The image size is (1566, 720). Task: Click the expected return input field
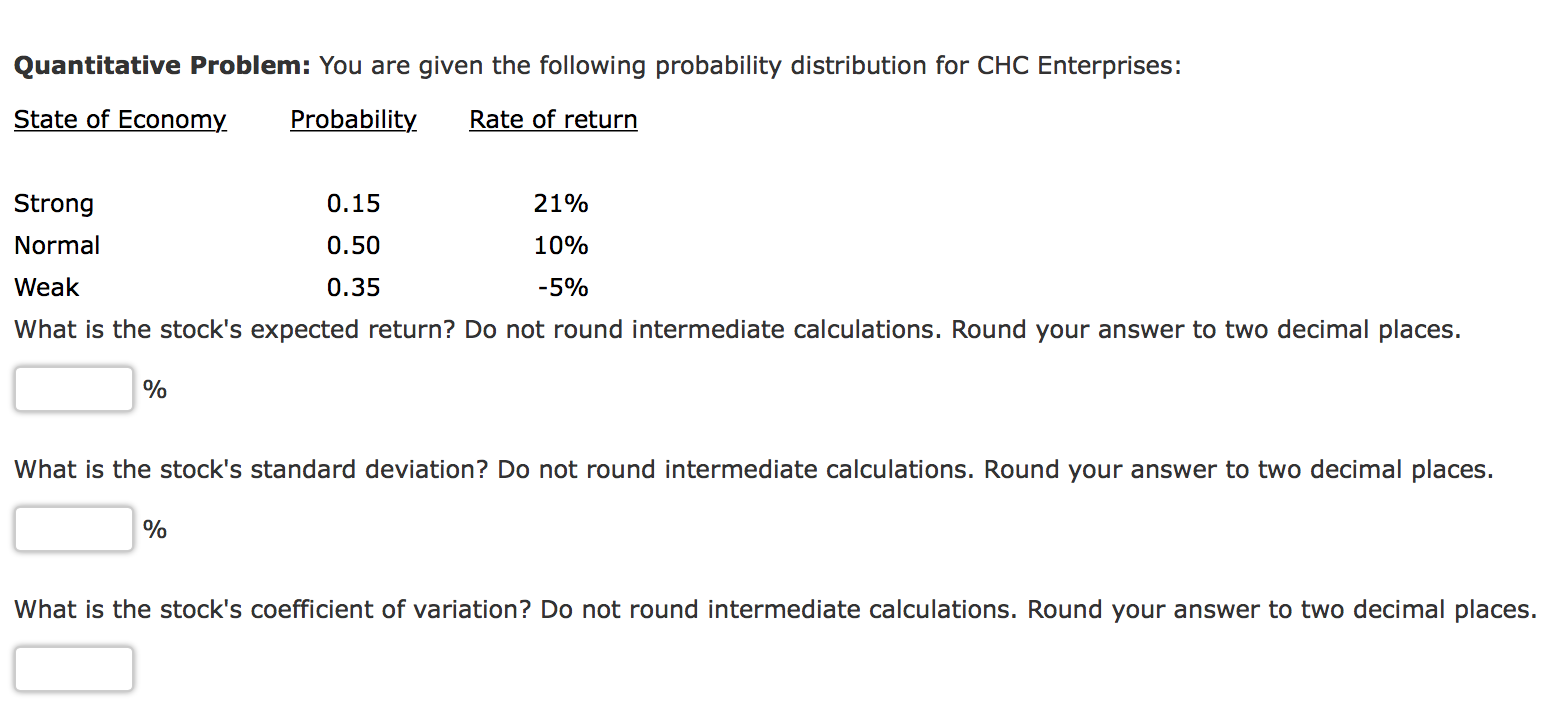tap(73, 388)
